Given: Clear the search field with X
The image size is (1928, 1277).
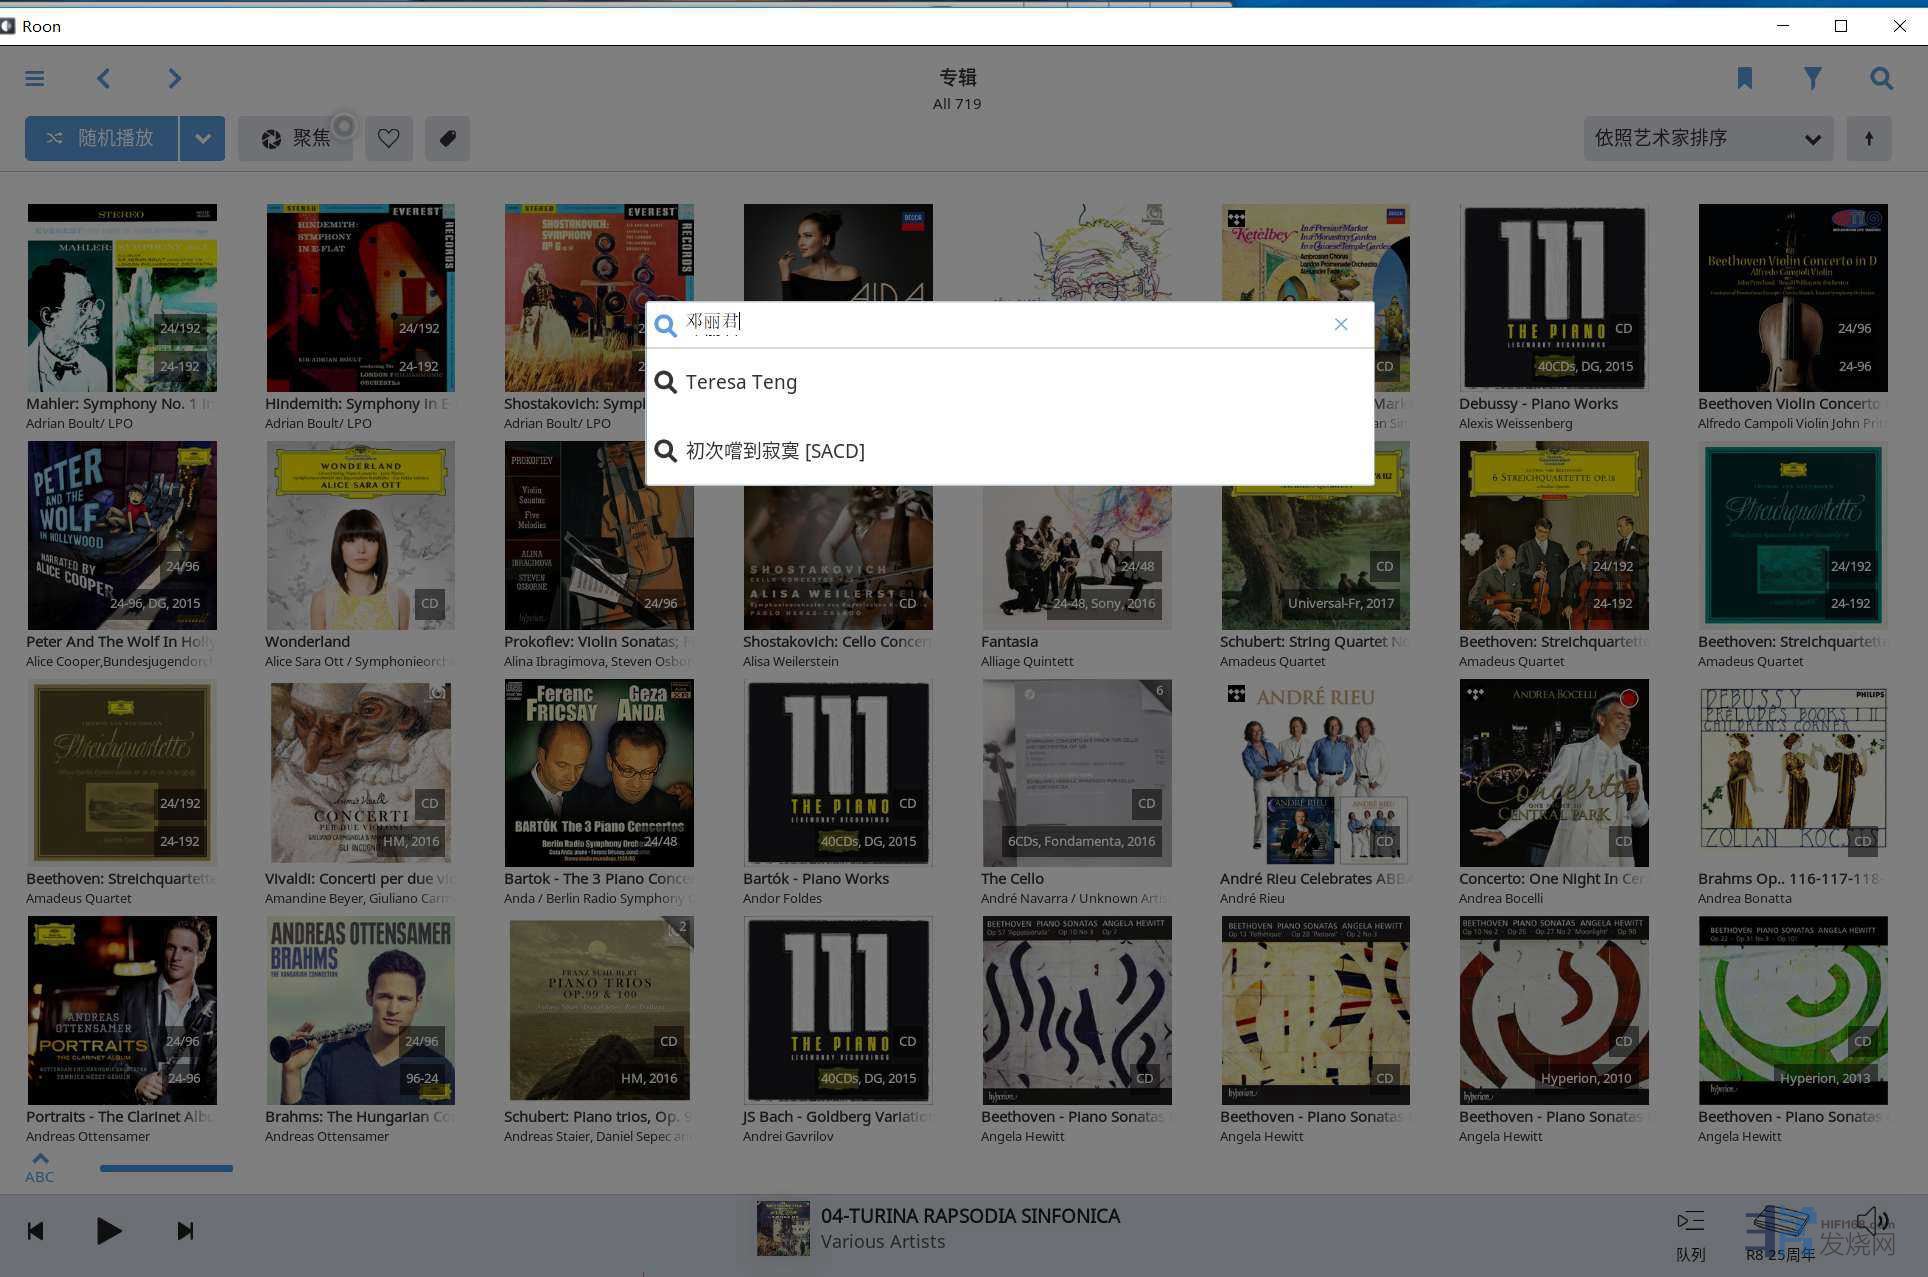Looking at the screenshot, I should click(1341, 324).
